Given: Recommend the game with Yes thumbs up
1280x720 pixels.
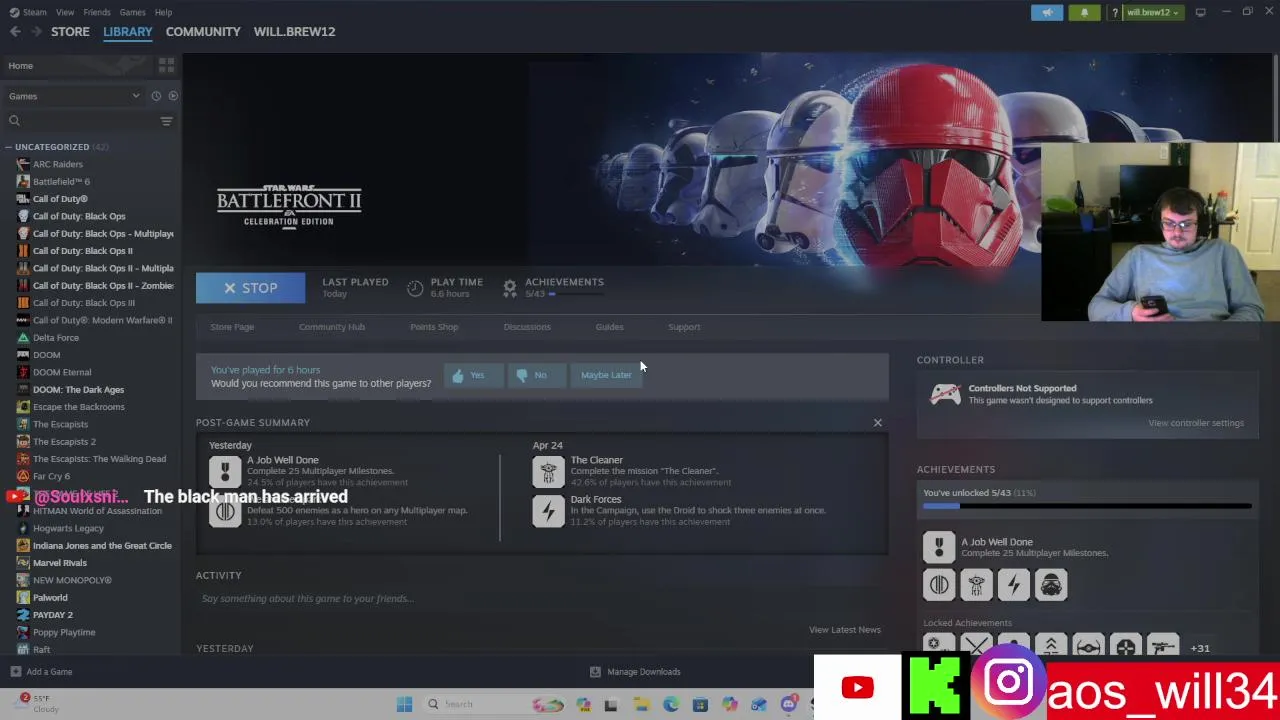Looking at the screenshot, I should click(473, 375).
